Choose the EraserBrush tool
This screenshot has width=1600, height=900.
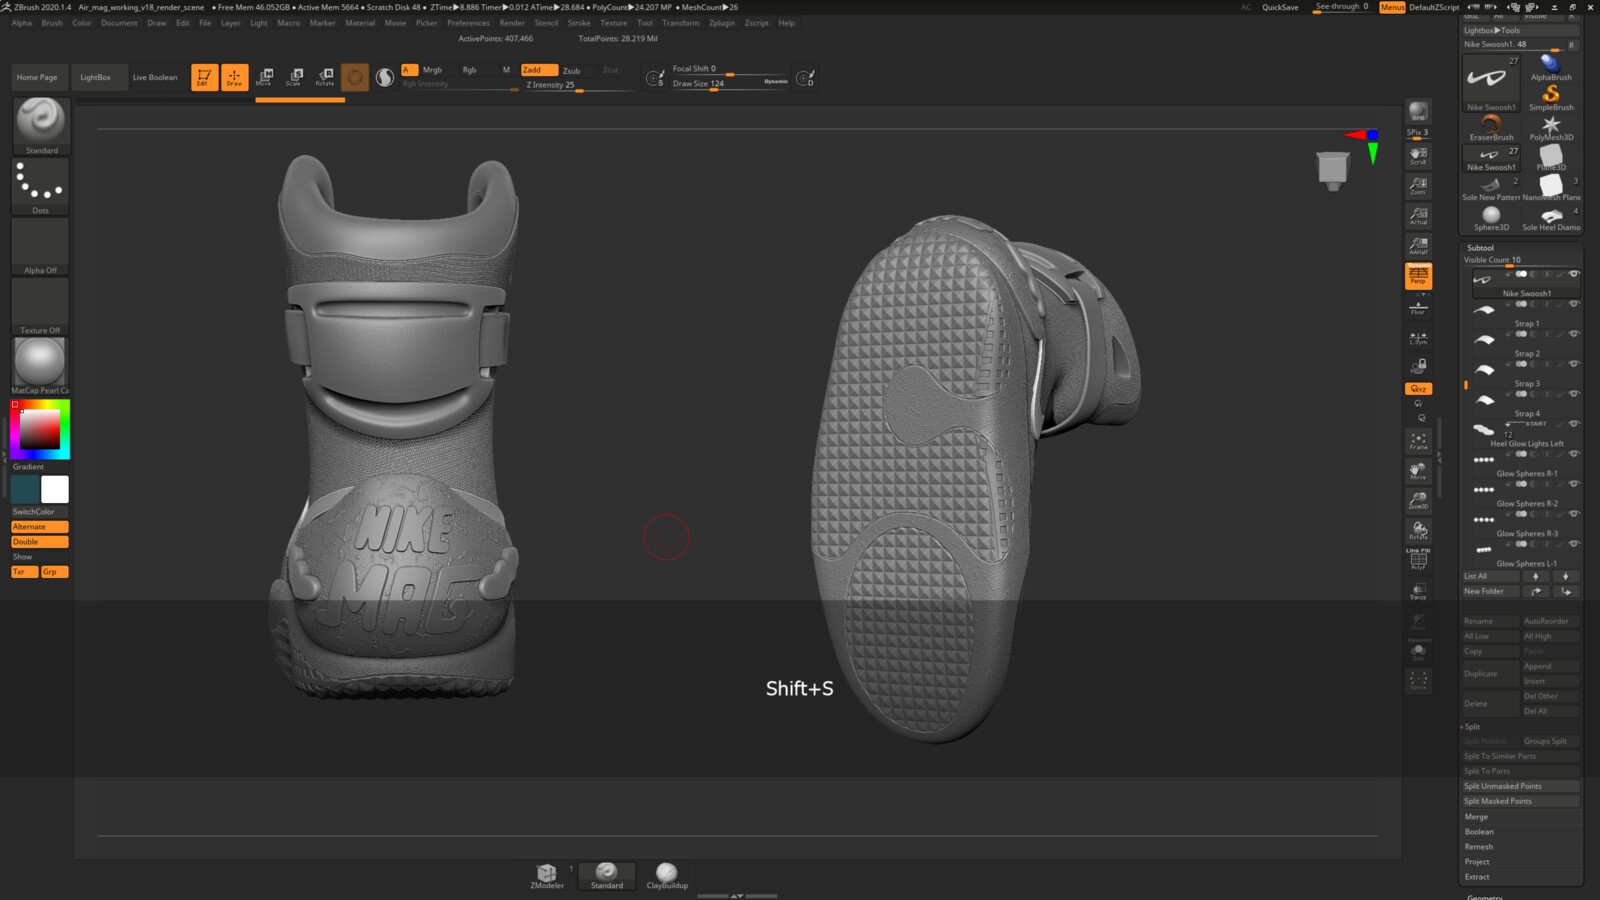1491,127
